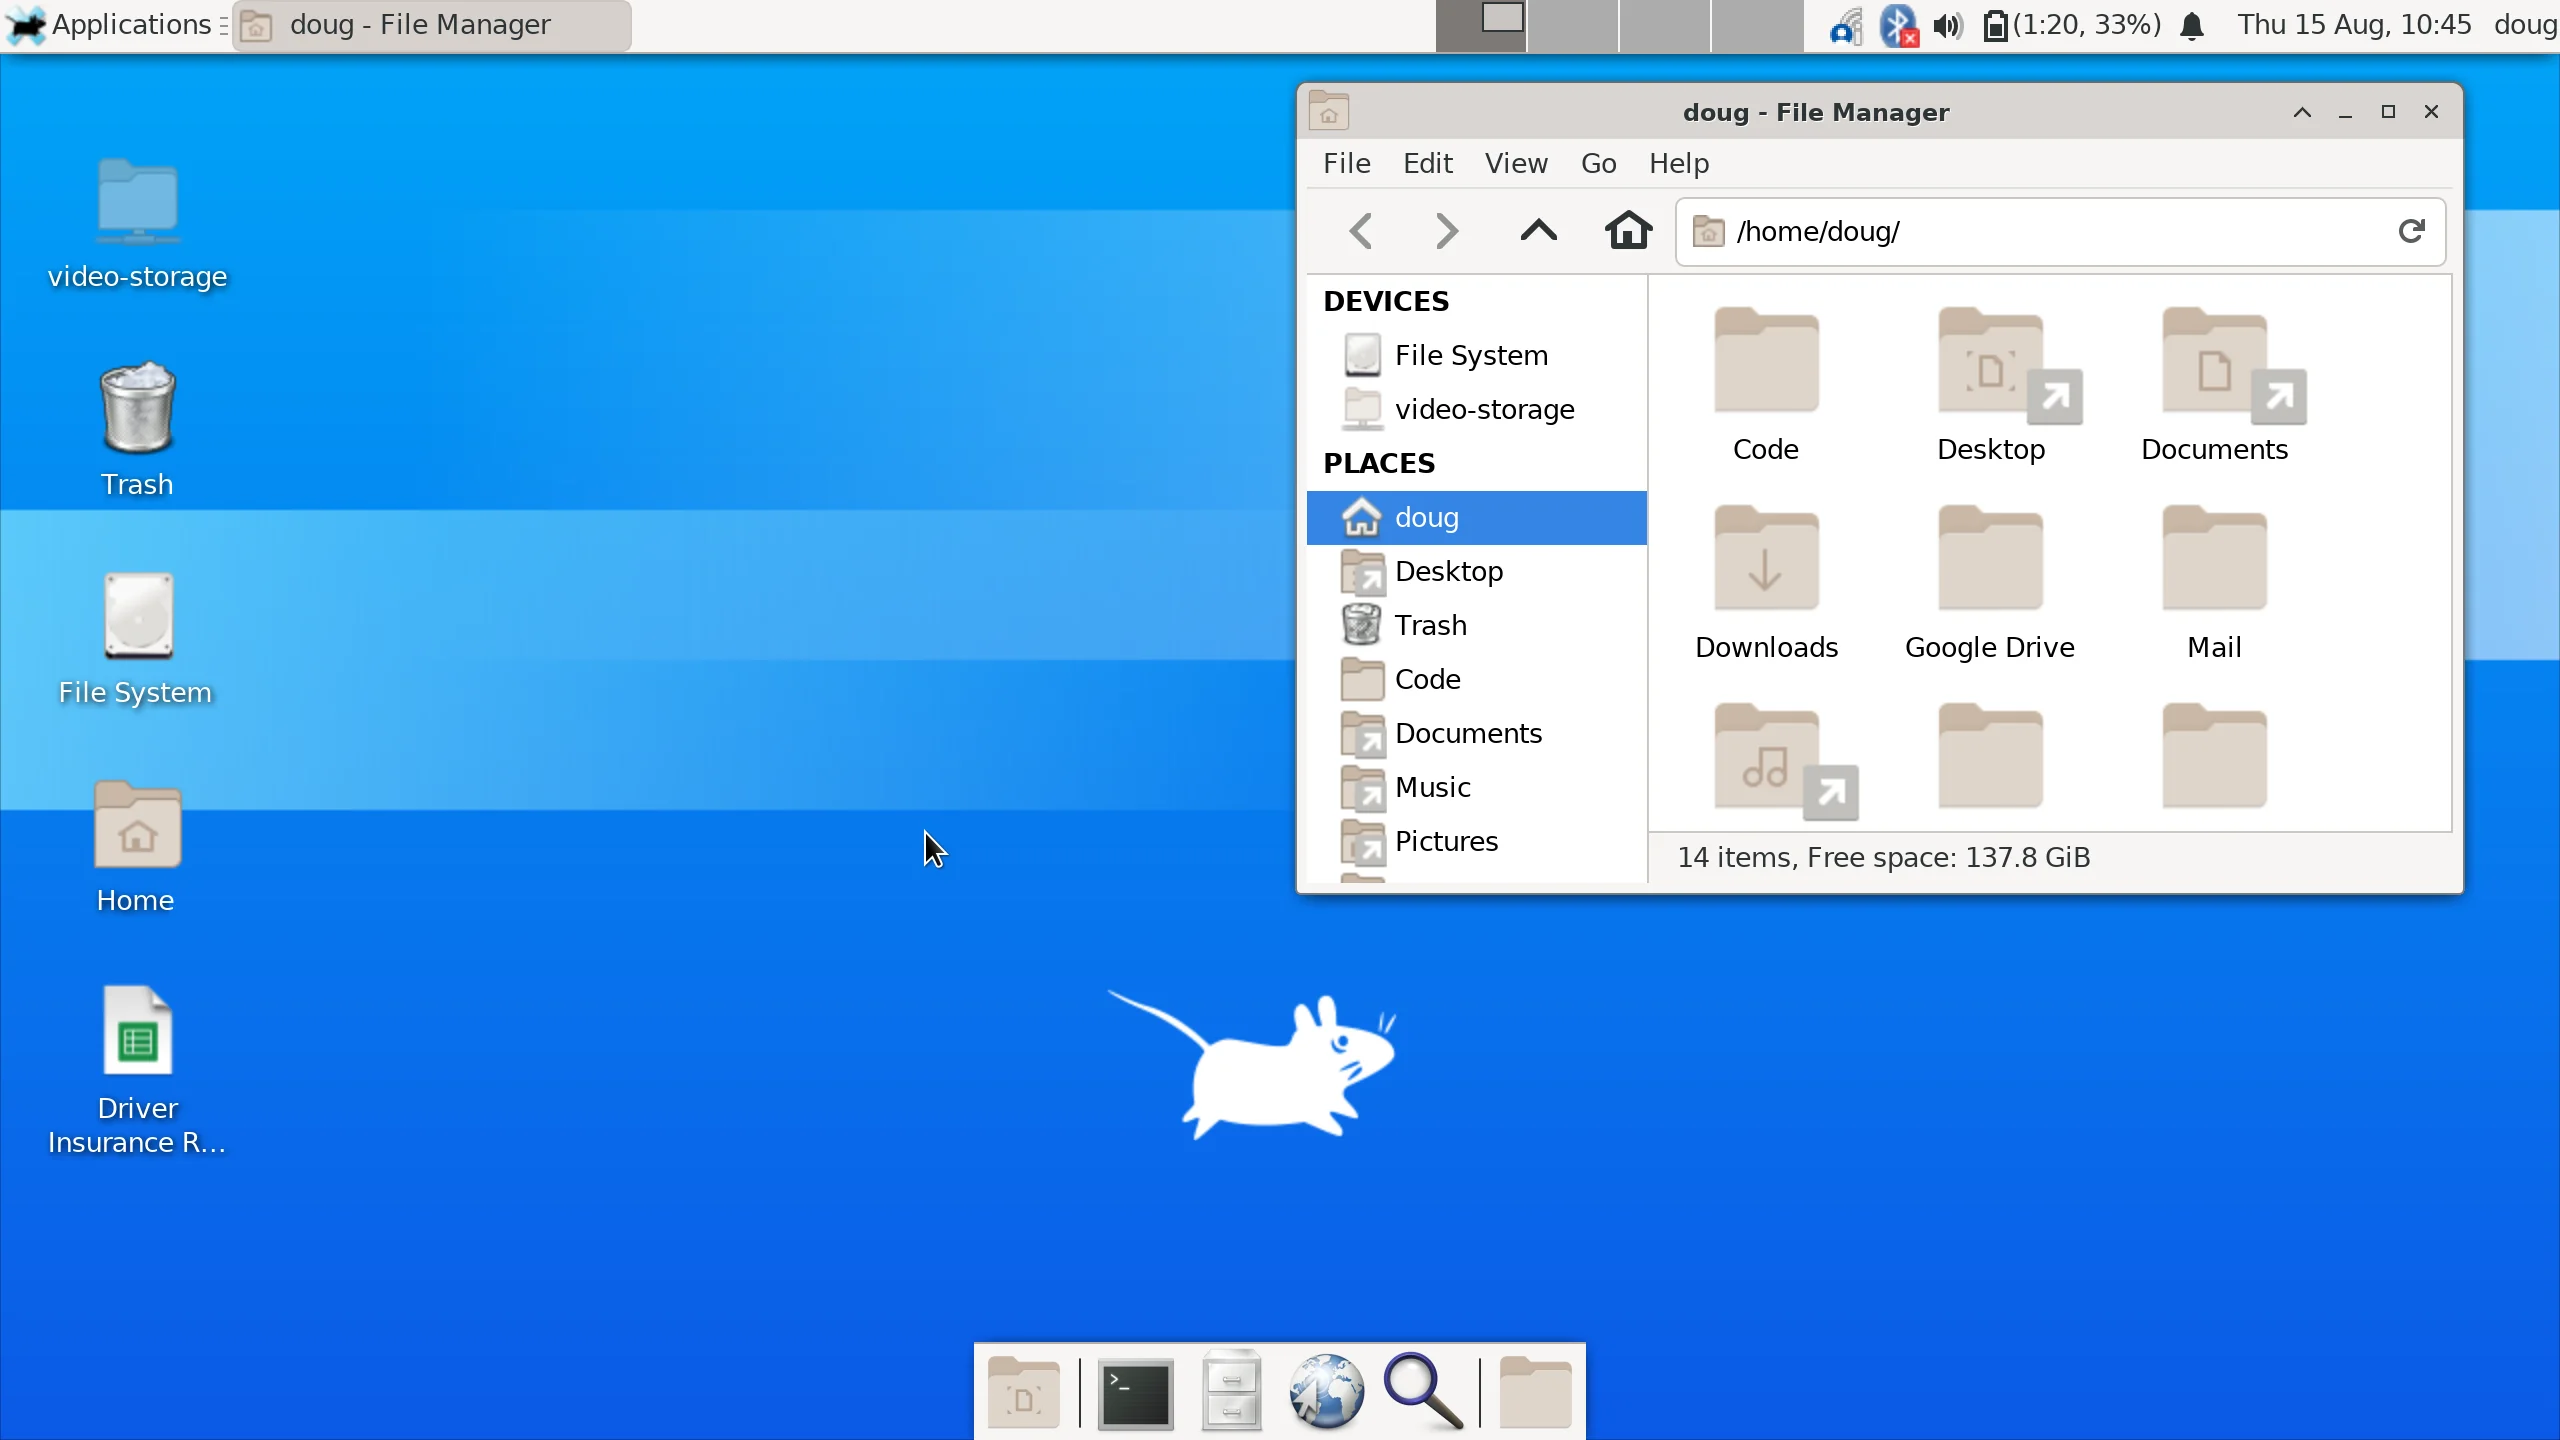This screenshot has width=2560, height=1440.
Task: Click the Bluetooth icon in the system tray
Action: 1896,25
